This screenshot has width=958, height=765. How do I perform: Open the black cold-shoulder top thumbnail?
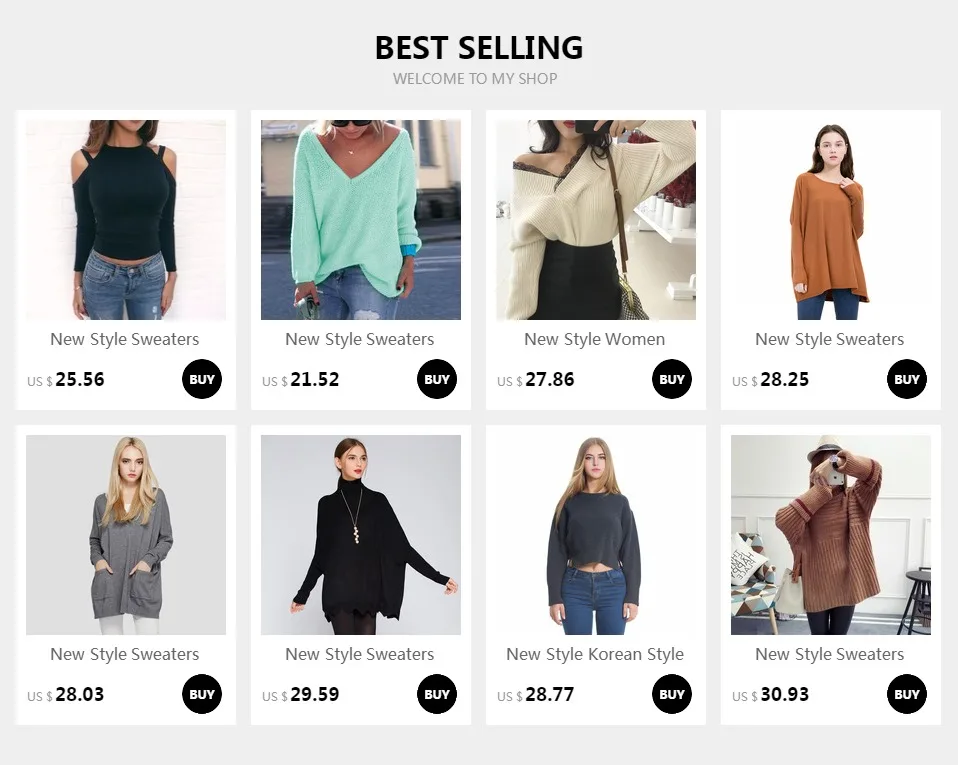[126, 220]
